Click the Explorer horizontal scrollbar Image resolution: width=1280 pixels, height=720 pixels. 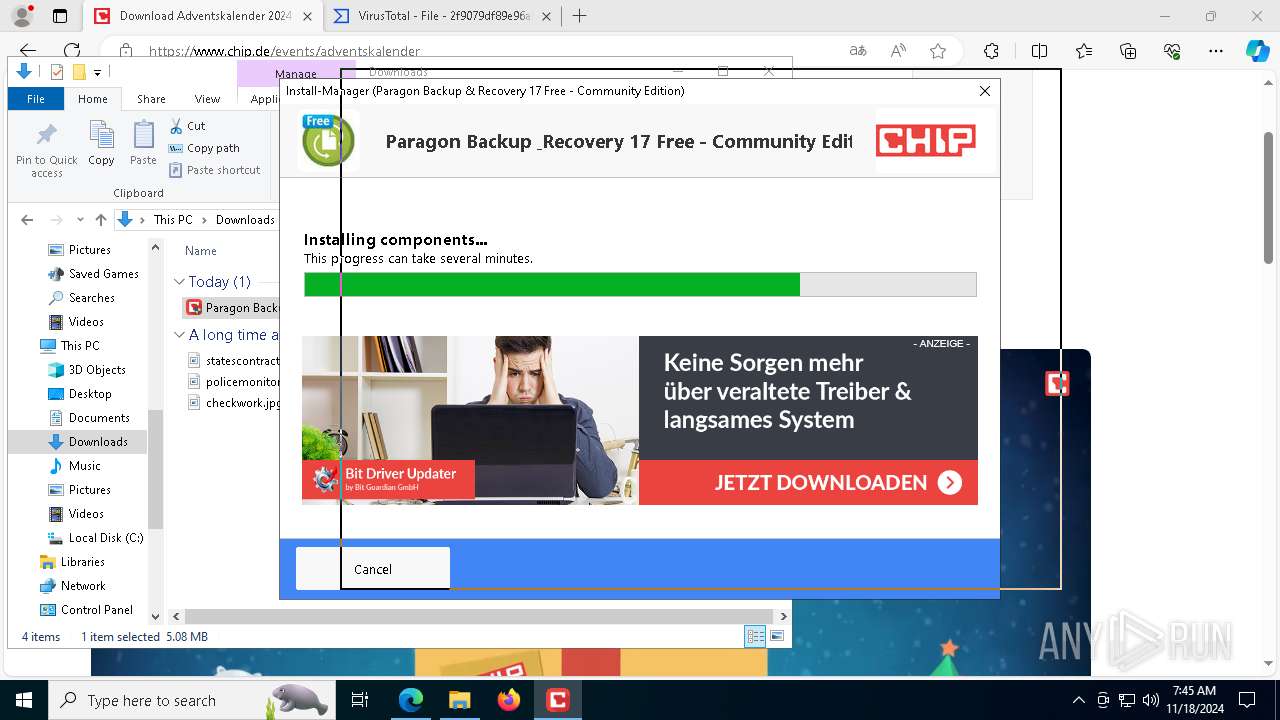click(x=478, y=617)
